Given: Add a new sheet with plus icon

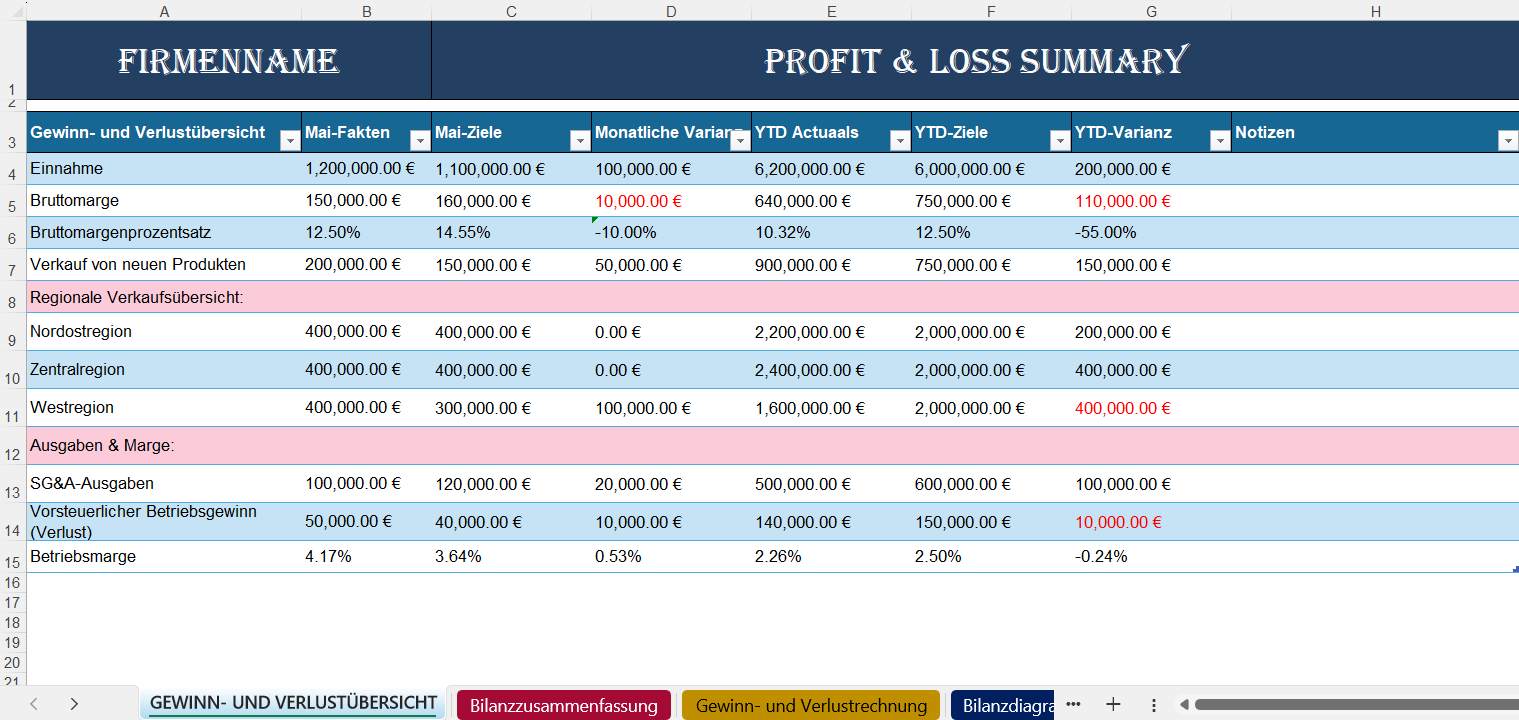Looking at the screenshot, I should (1113, 704).
